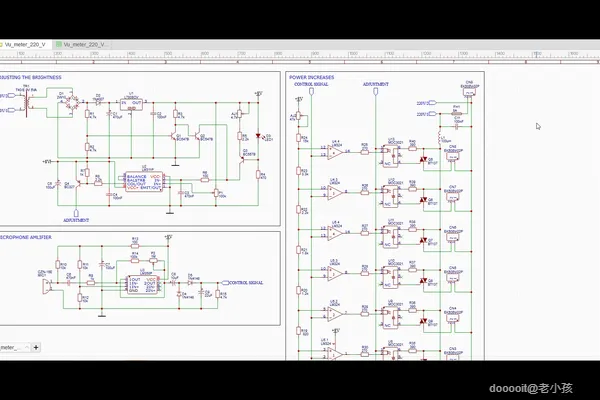
Task: Select the D1 bridge rectifier symbol
Action: pos(73,103)
